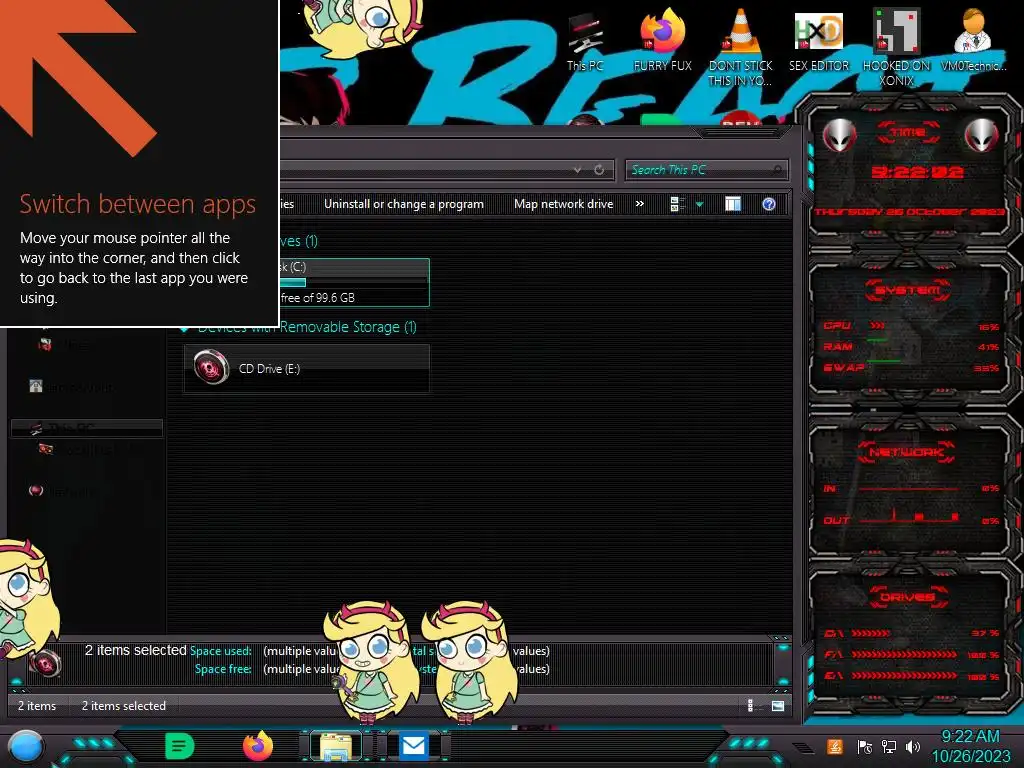Toggle the preview pane icon
Image resolution: width=1024 pixels, height=768 pixels.
pyautogui.click(x=733, y=204)
